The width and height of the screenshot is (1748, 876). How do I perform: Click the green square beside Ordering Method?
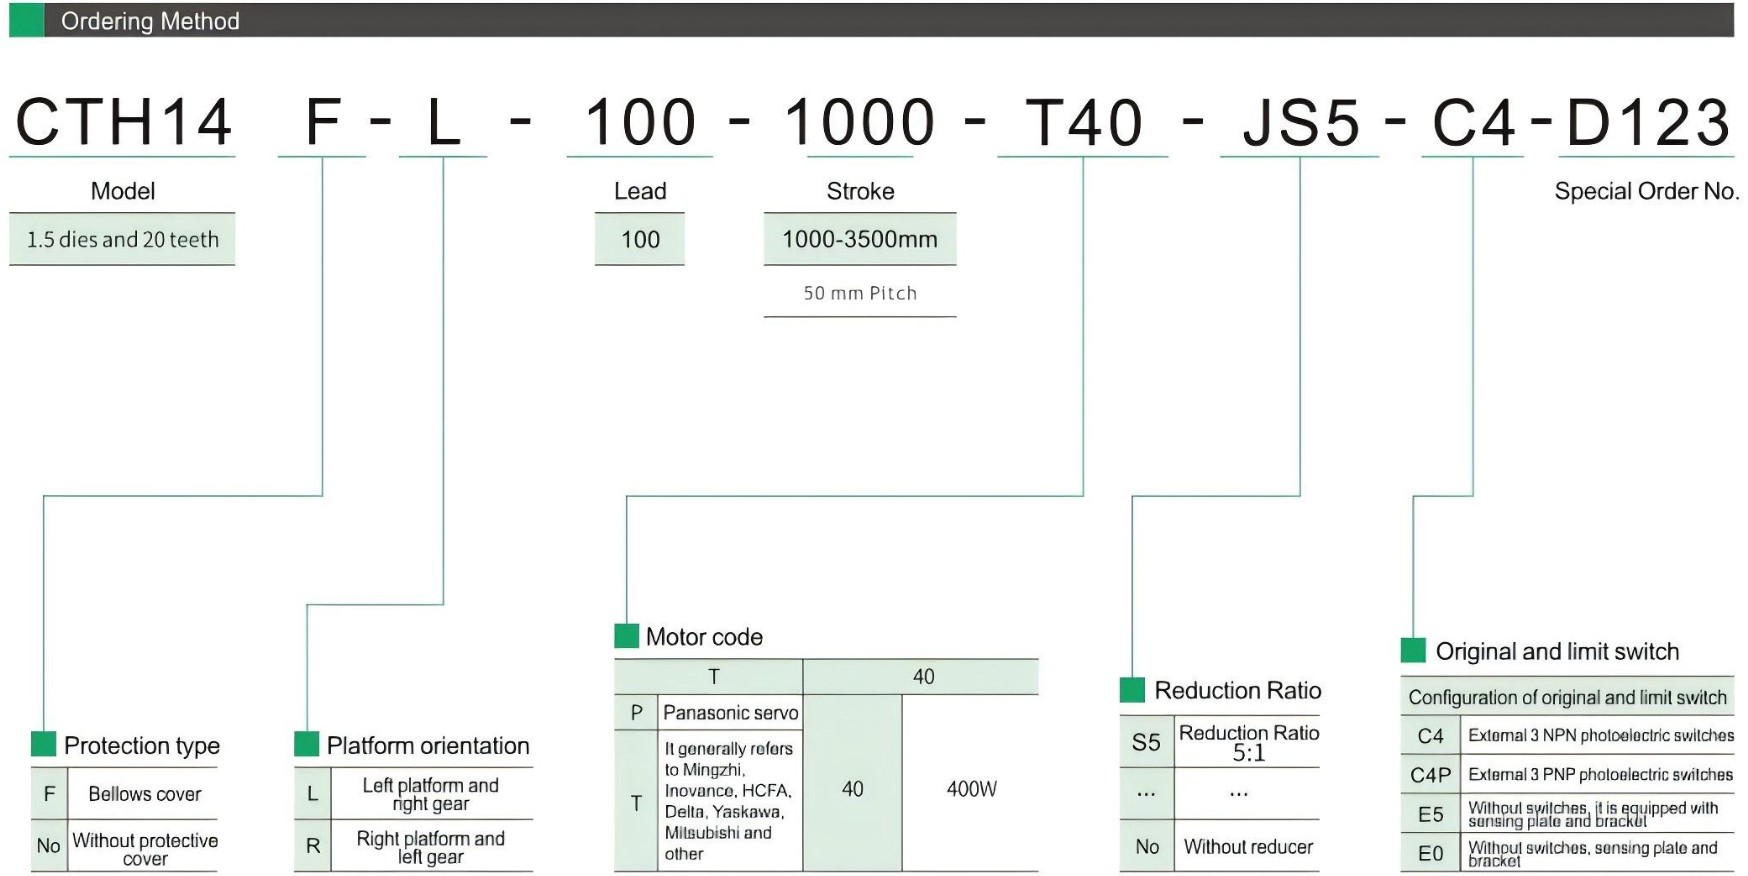pyautogui.click(x=26, y=21)
